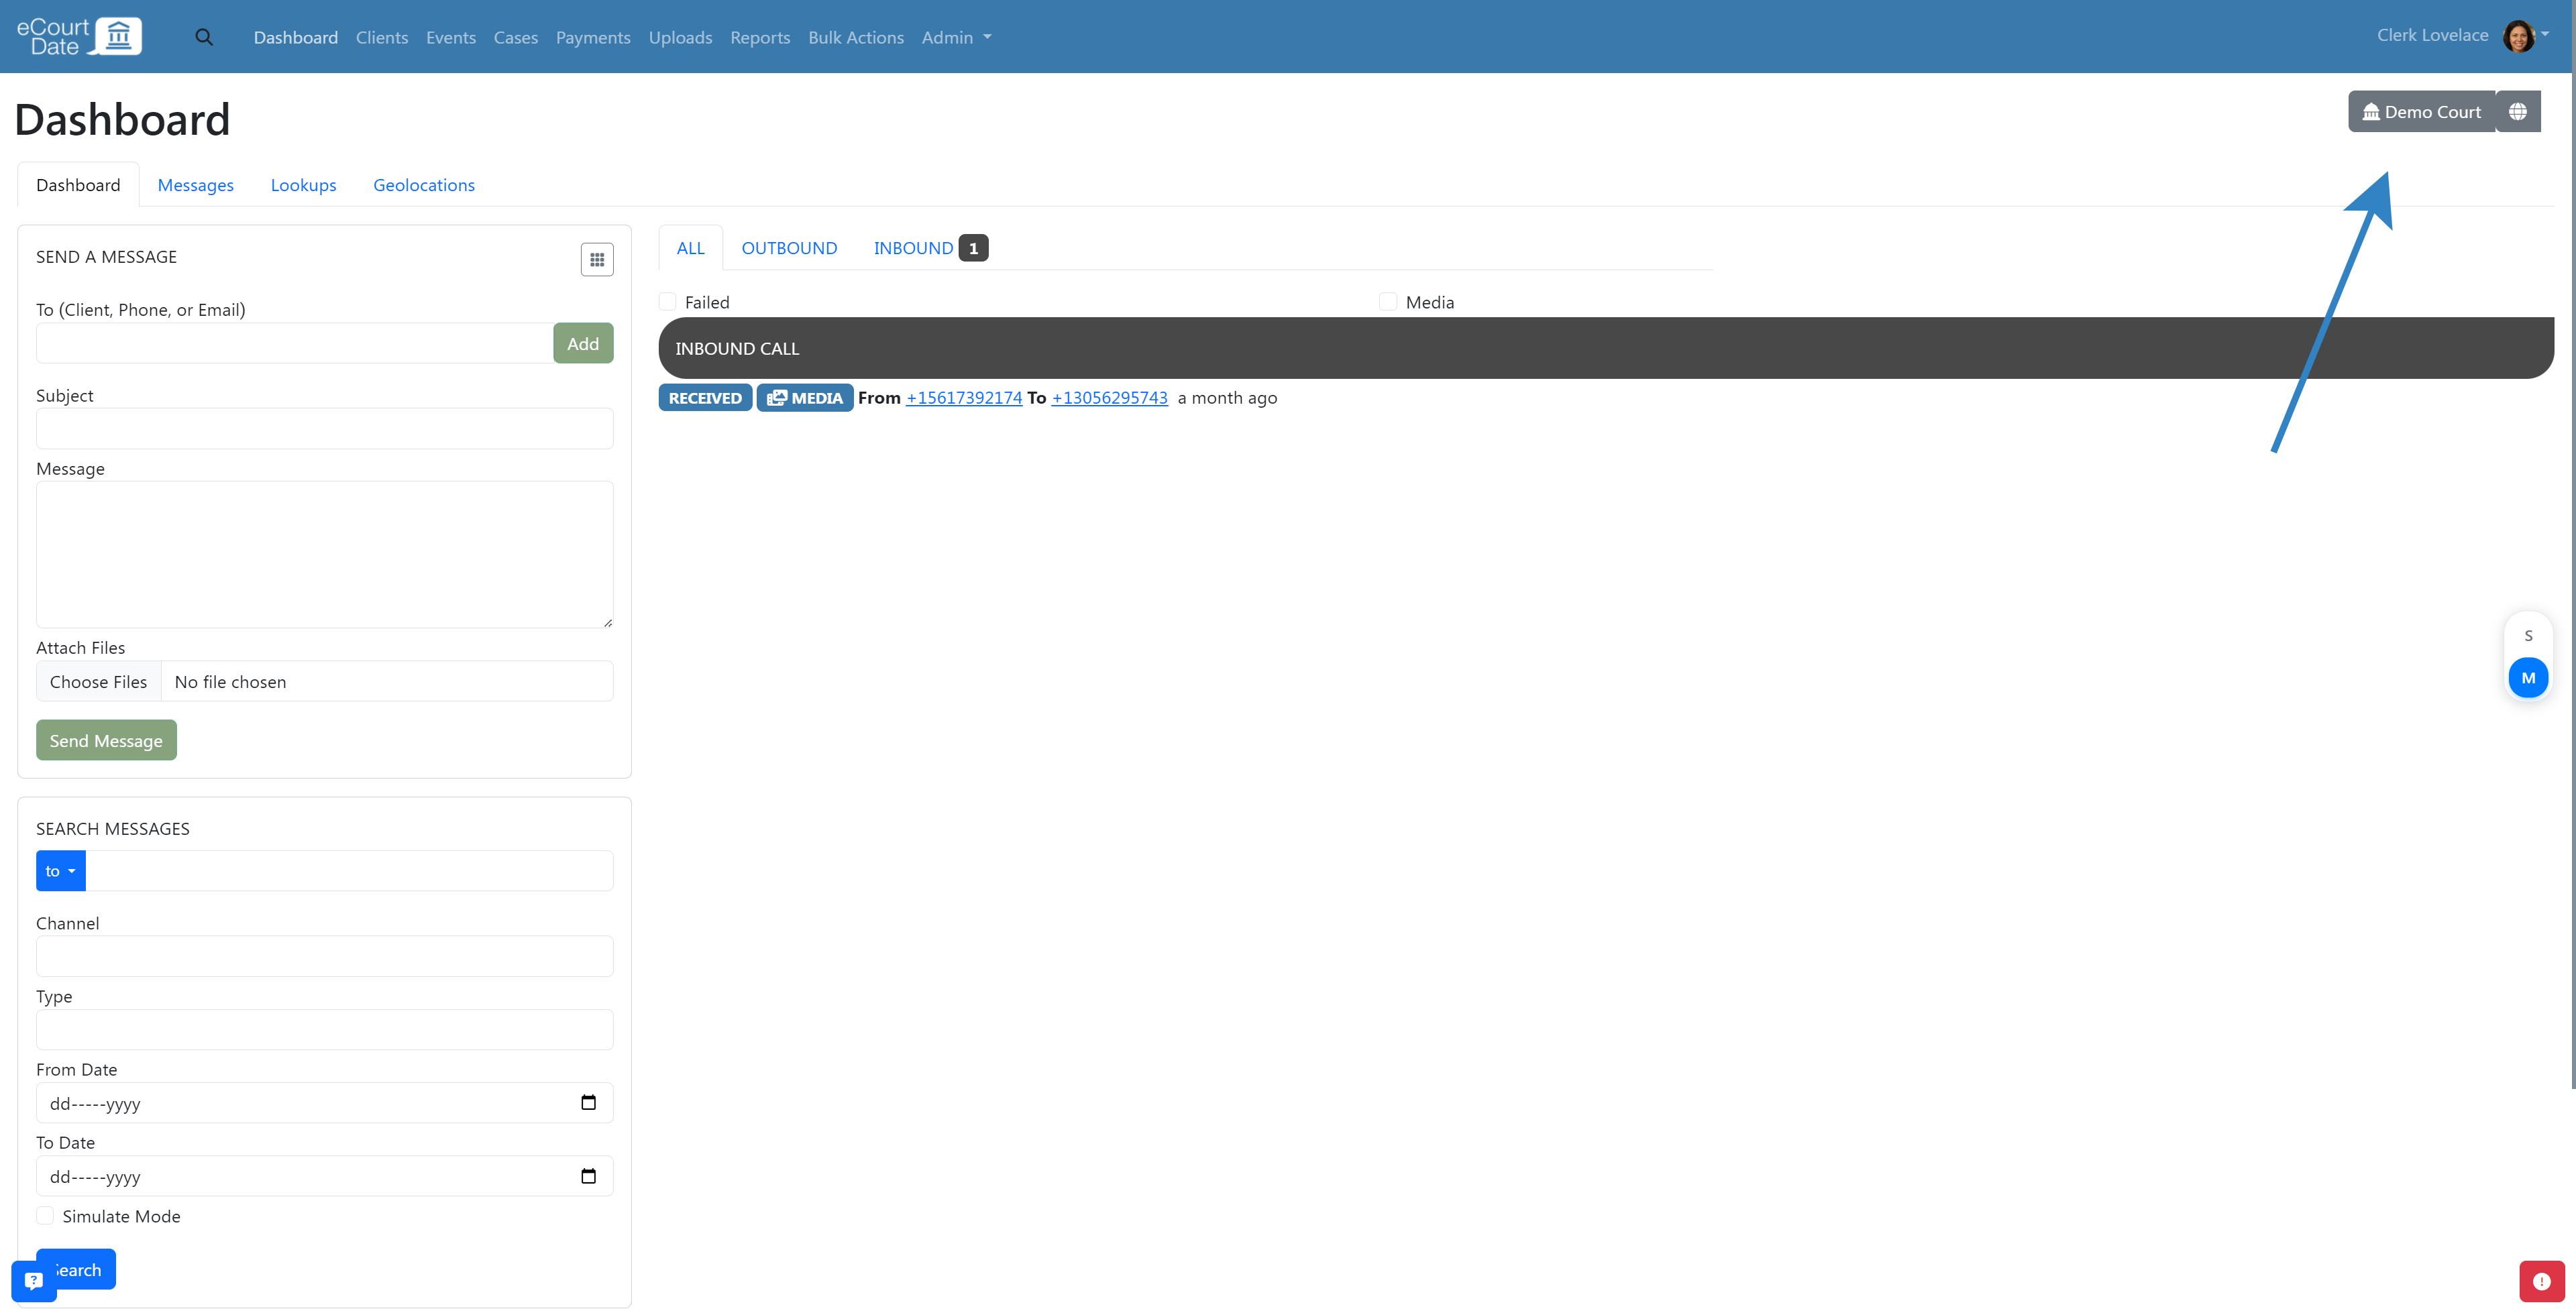Click the Subject input field
The image size is (2576, 1313).
click(x=324, y=428)
